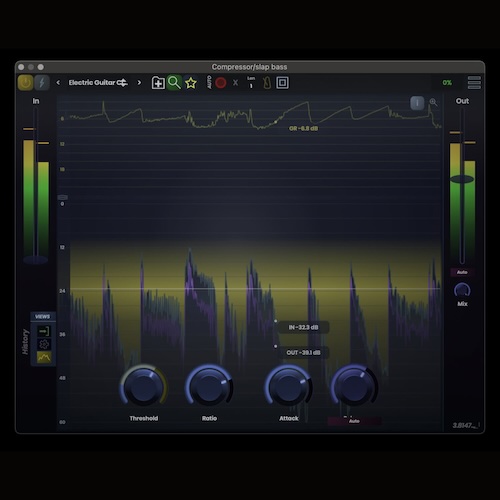Toggle the Auto release button below knob
Image resolution: width=500 pixels, height=500 pixels.
coord(354,421)
